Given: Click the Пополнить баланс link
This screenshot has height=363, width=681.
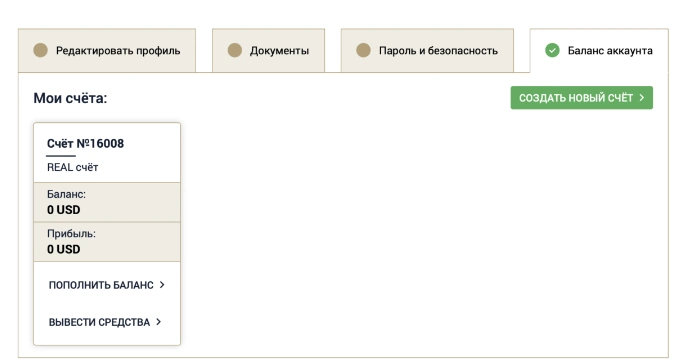Looking at the screenshot, I should tap(107, 285).
